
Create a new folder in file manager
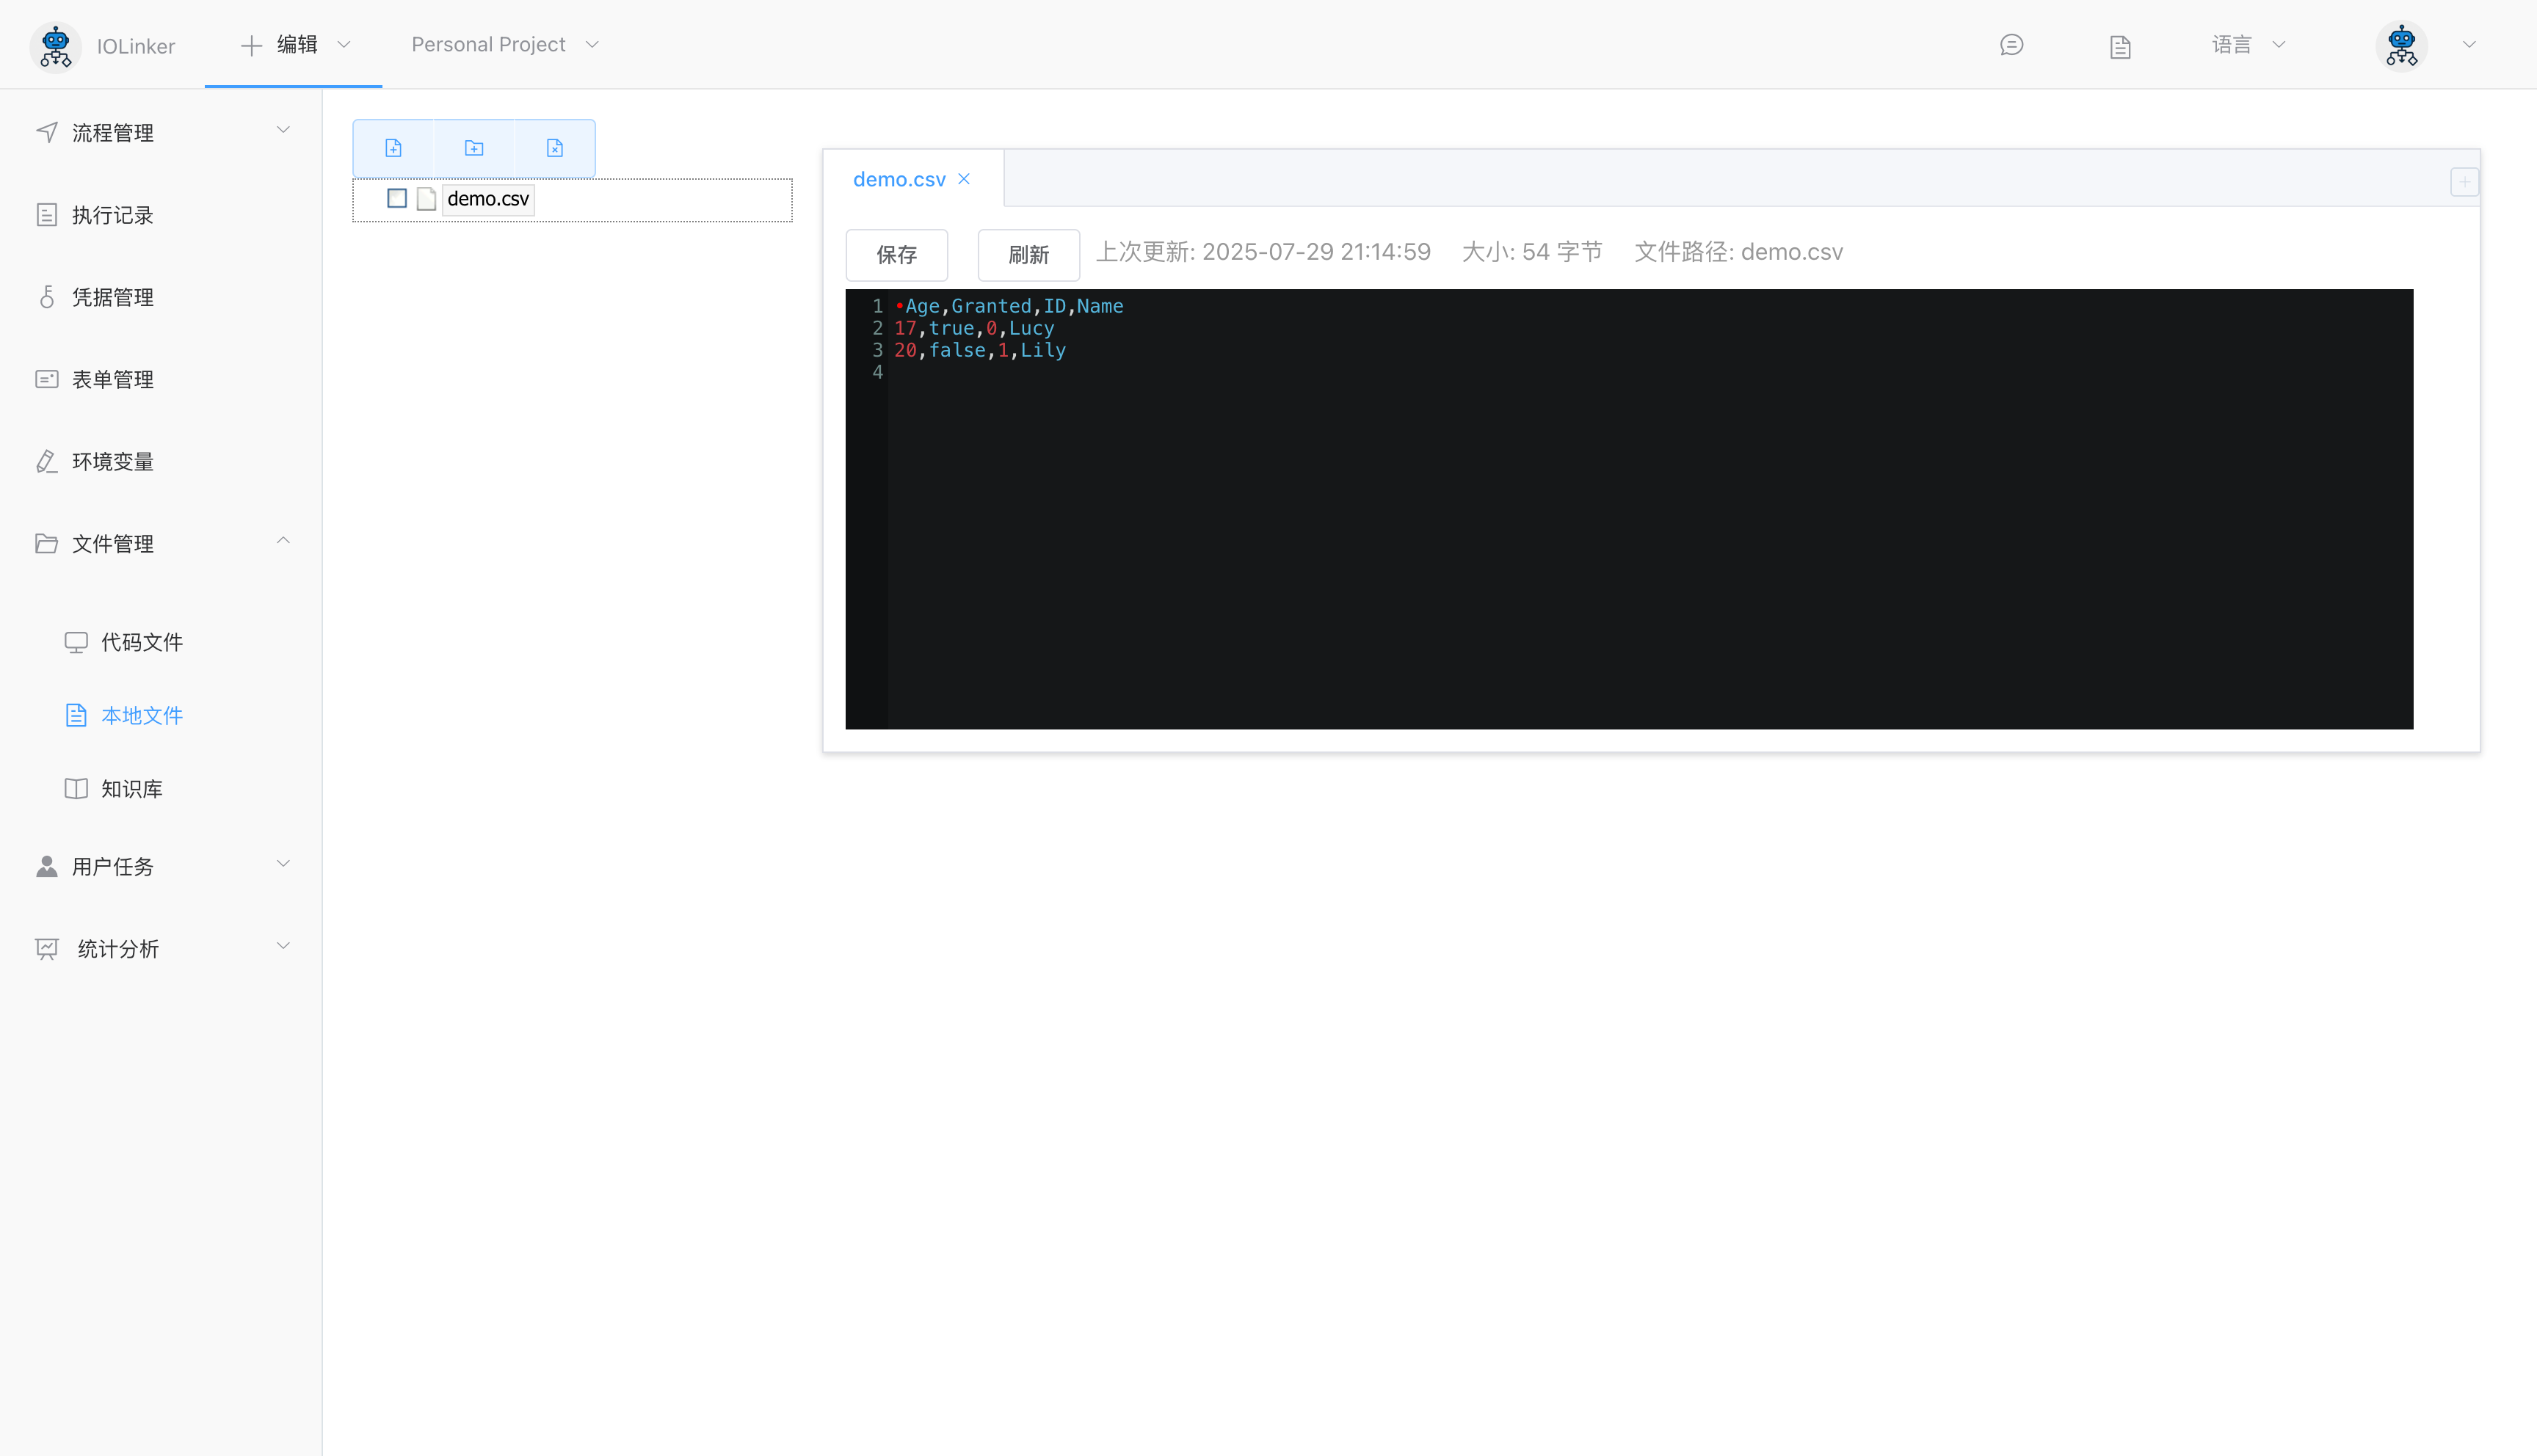(x=474, y=147)
